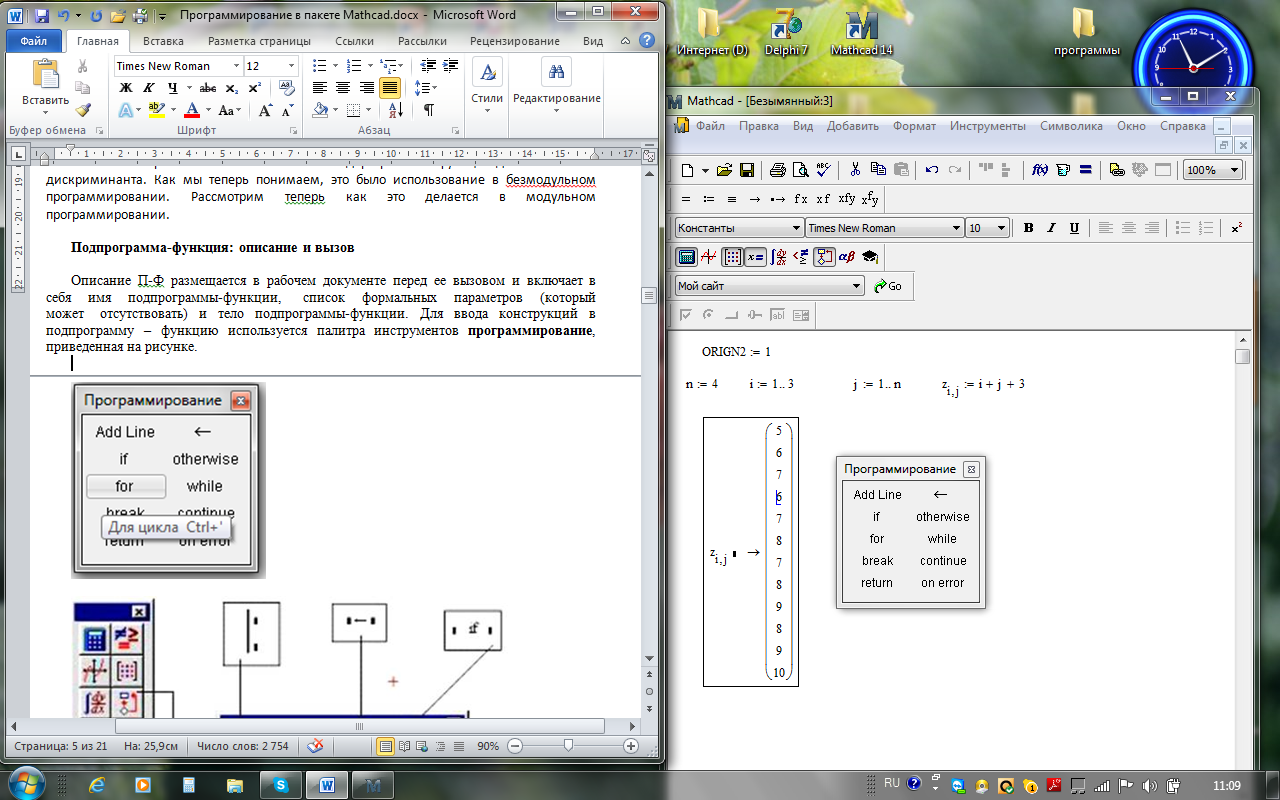Open Mathcad font dropdown Times New Roman

point(956,228)
